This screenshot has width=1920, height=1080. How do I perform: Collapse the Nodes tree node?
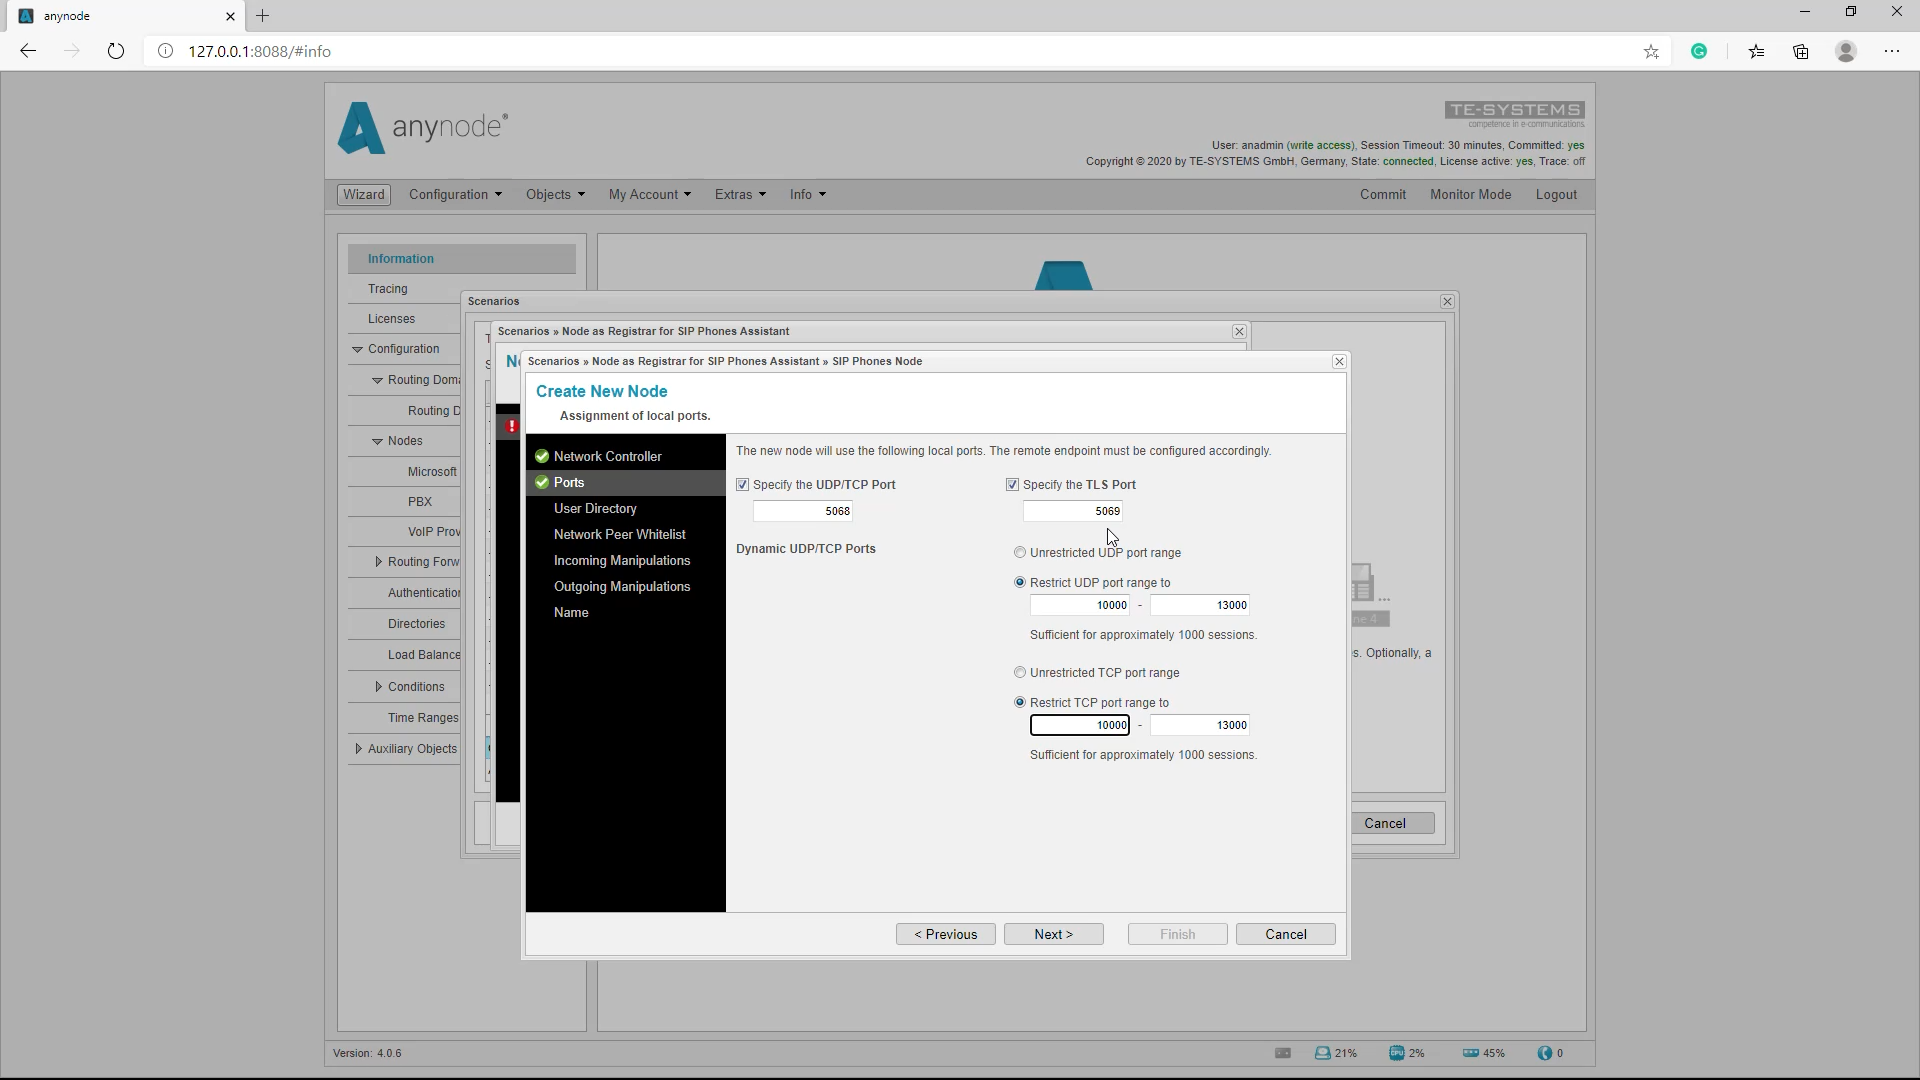(x=377, y=441)
